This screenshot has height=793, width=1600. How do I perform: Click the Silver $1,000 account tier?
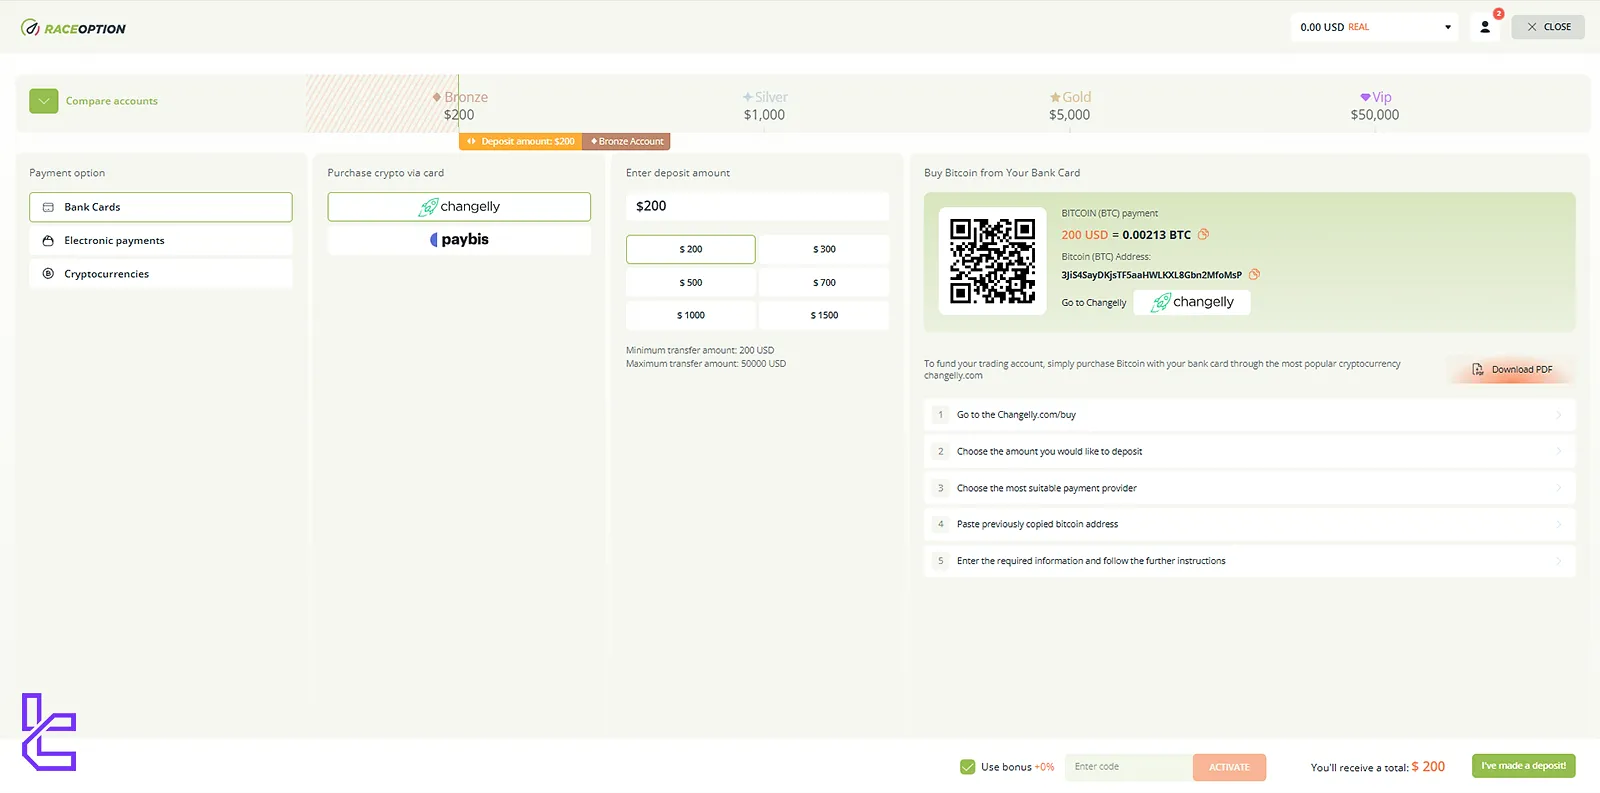pos(765,106)
